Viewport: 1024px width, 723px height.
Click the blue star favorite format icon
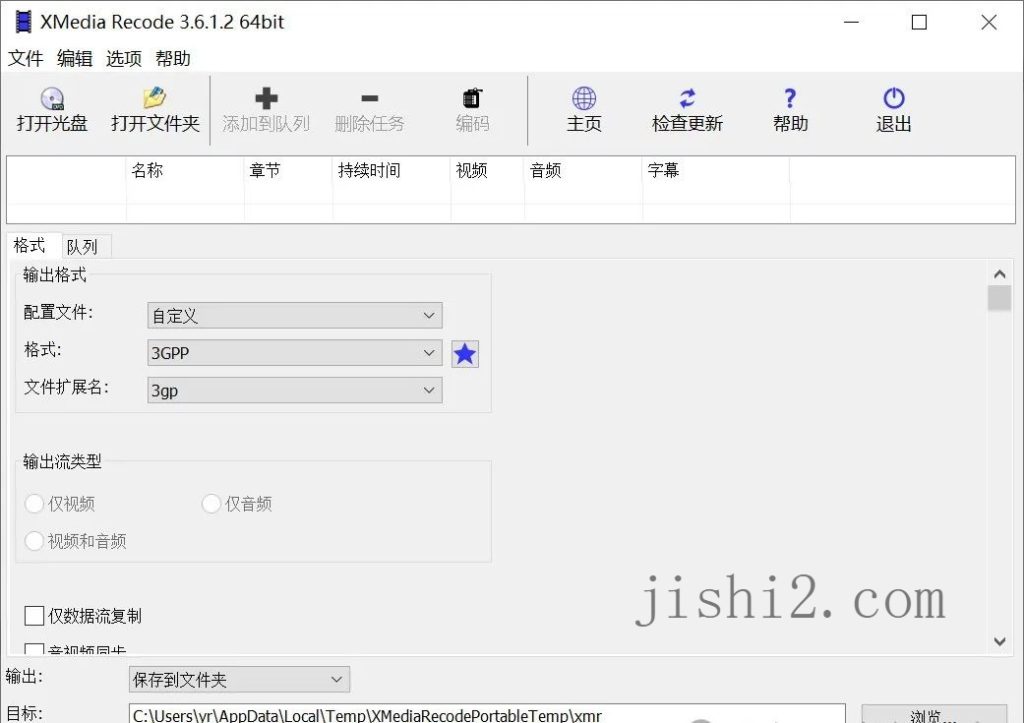click(x=465, y=354)
